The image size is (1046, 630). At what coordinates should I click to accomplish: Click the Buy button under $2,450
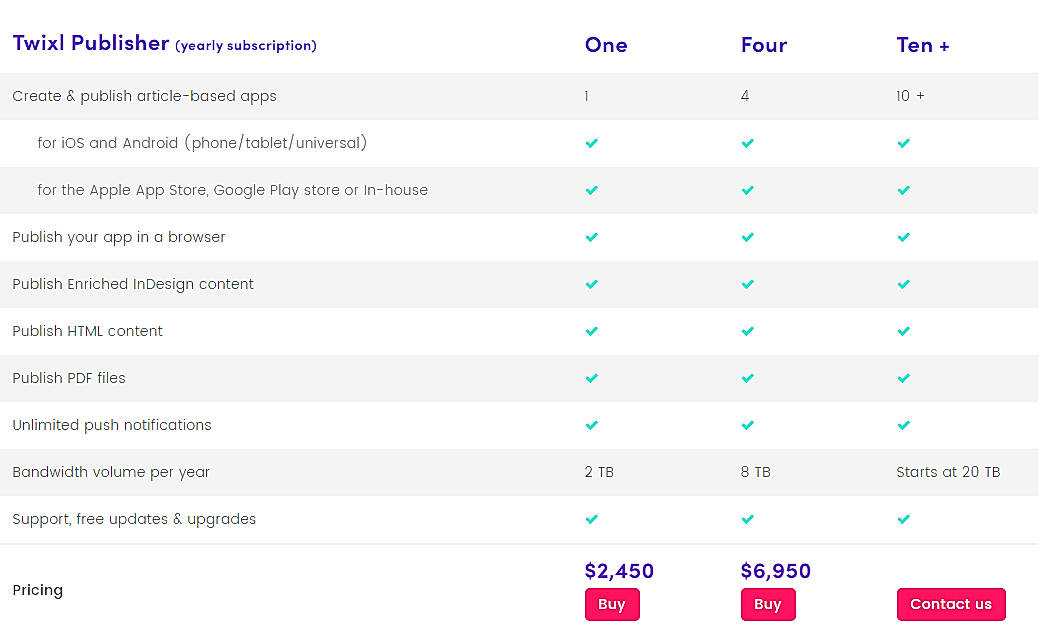coord(612,604)
